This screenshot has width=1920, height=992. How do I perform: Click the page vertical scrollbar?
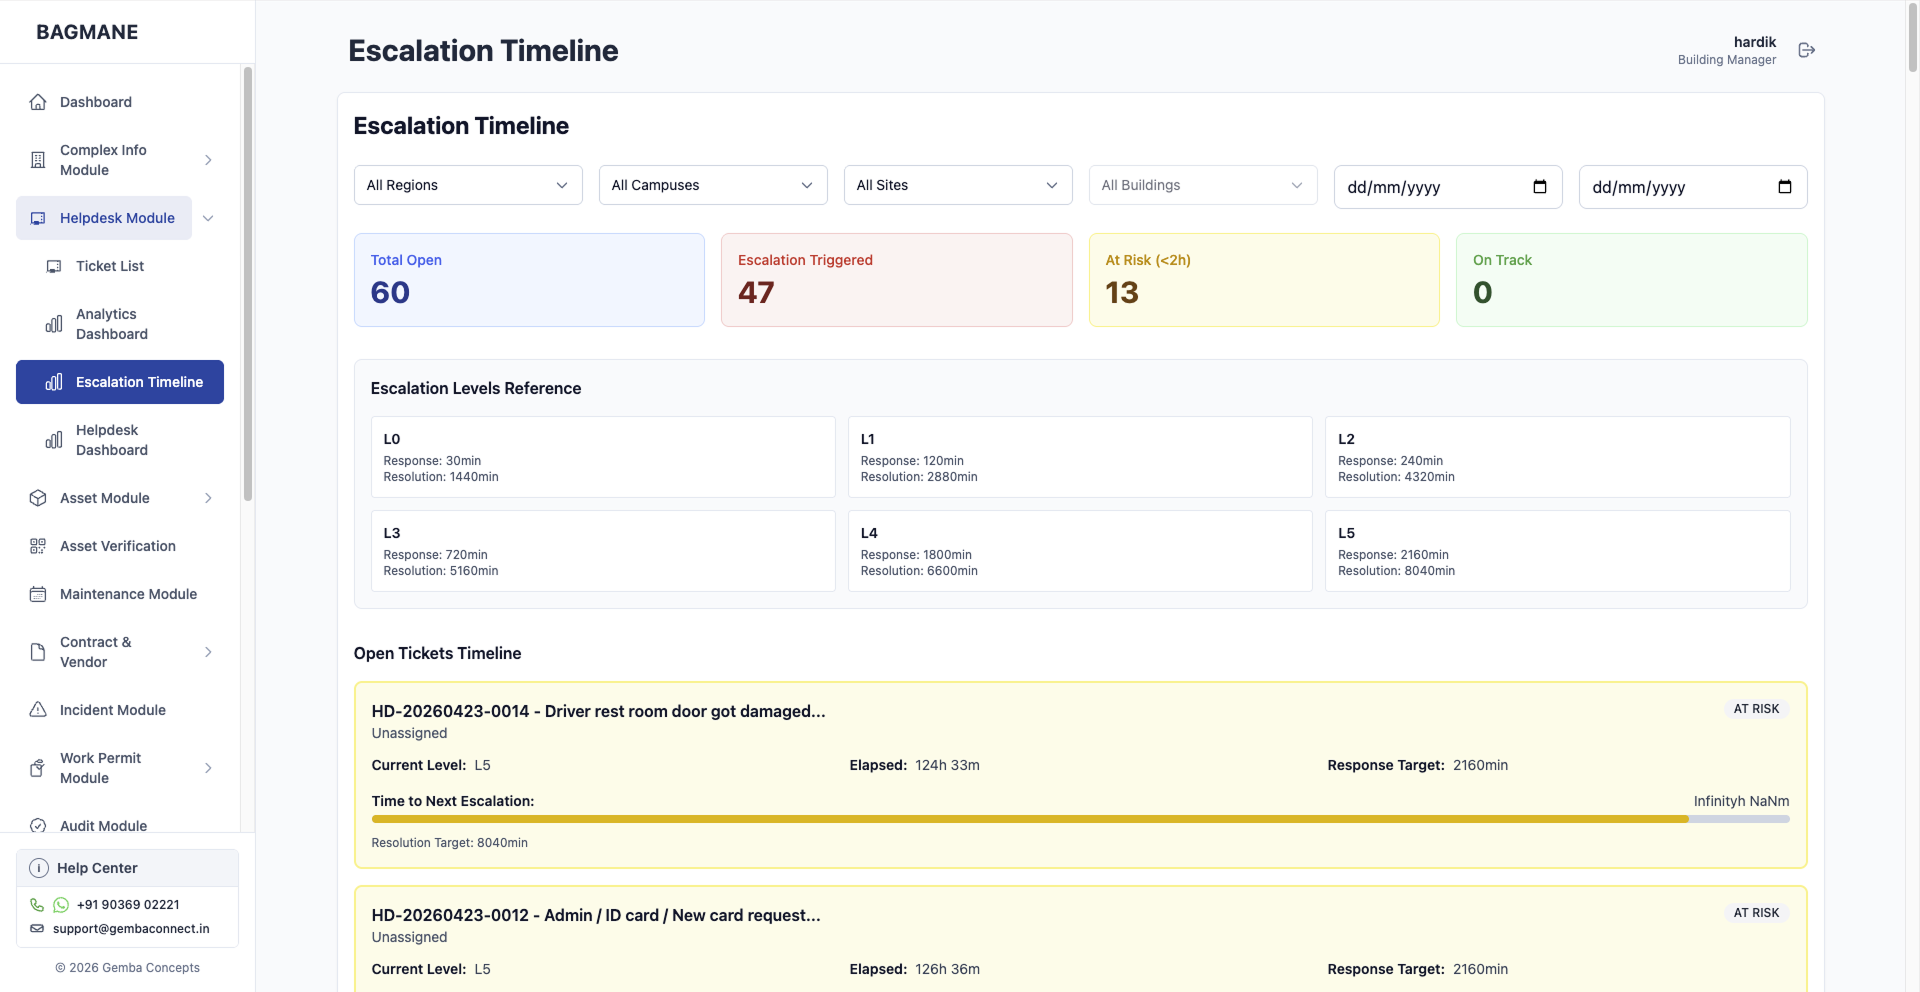[x=1913, y=38]
